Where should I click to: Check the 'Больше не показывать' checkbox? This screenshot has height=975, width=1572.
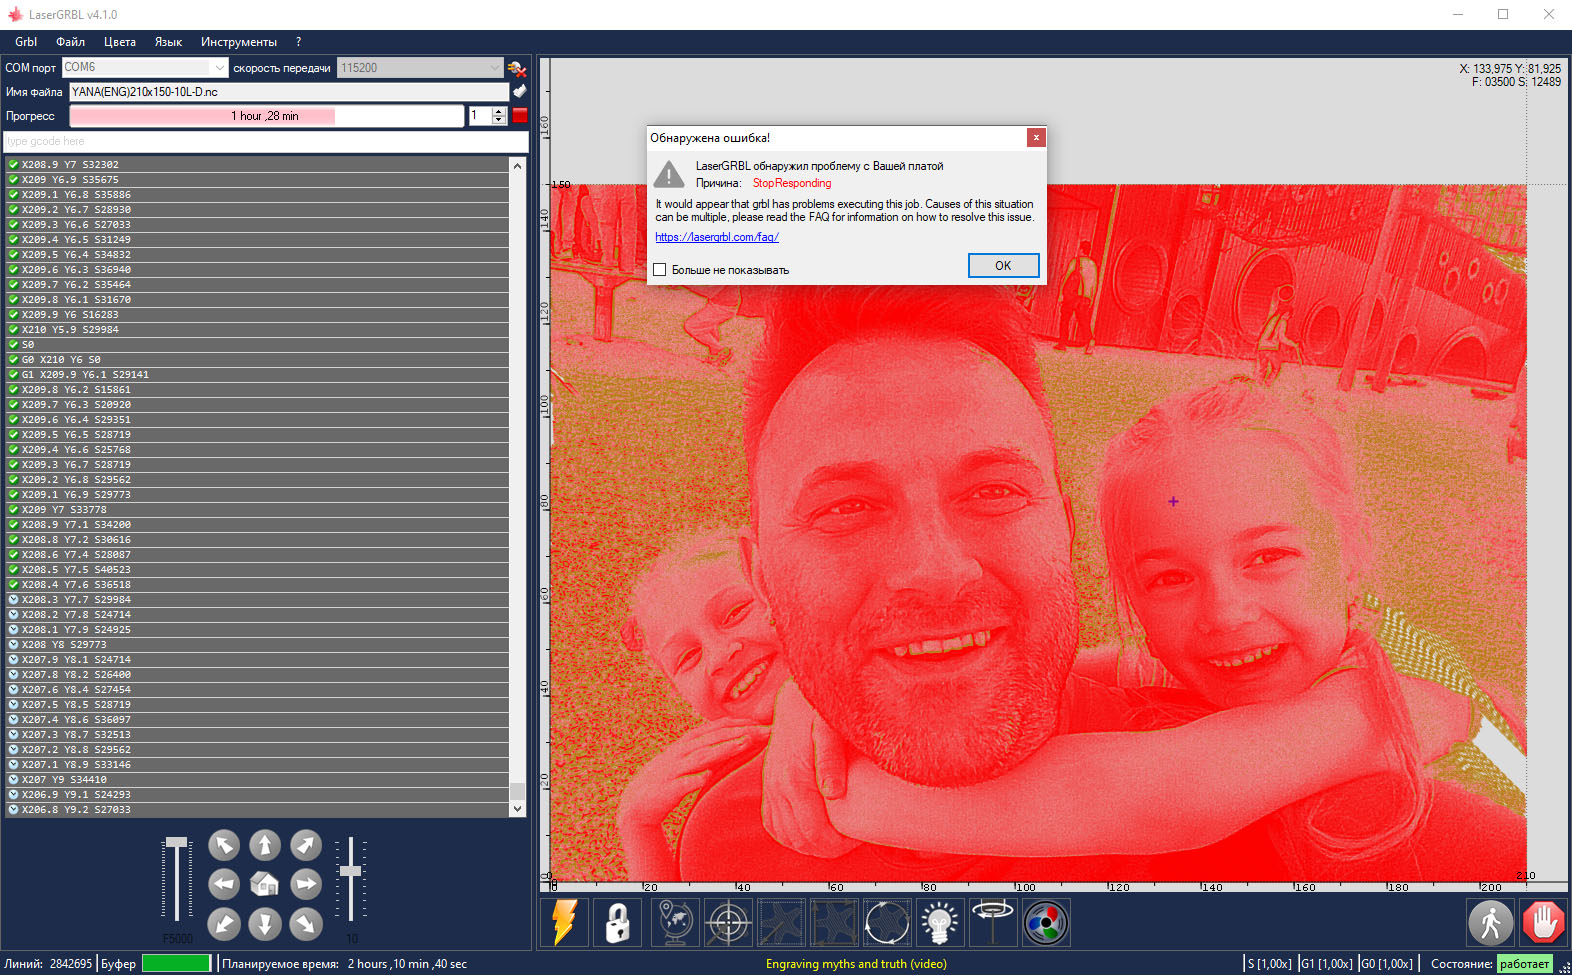tap(660, 270)
